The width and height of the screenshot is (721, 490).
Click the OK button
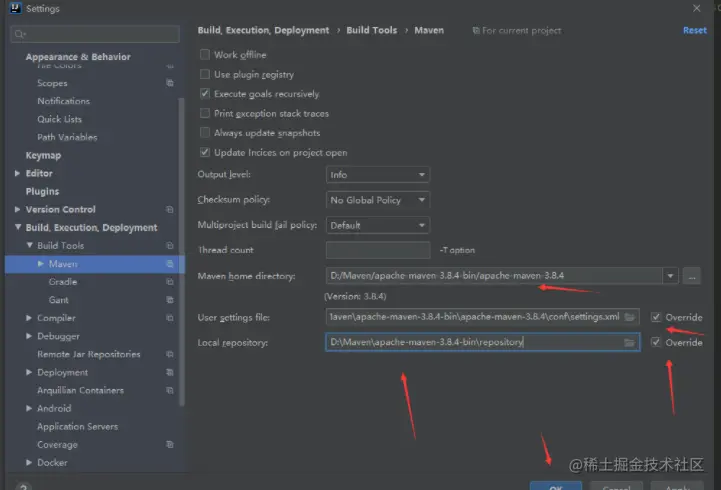point(555,486)
